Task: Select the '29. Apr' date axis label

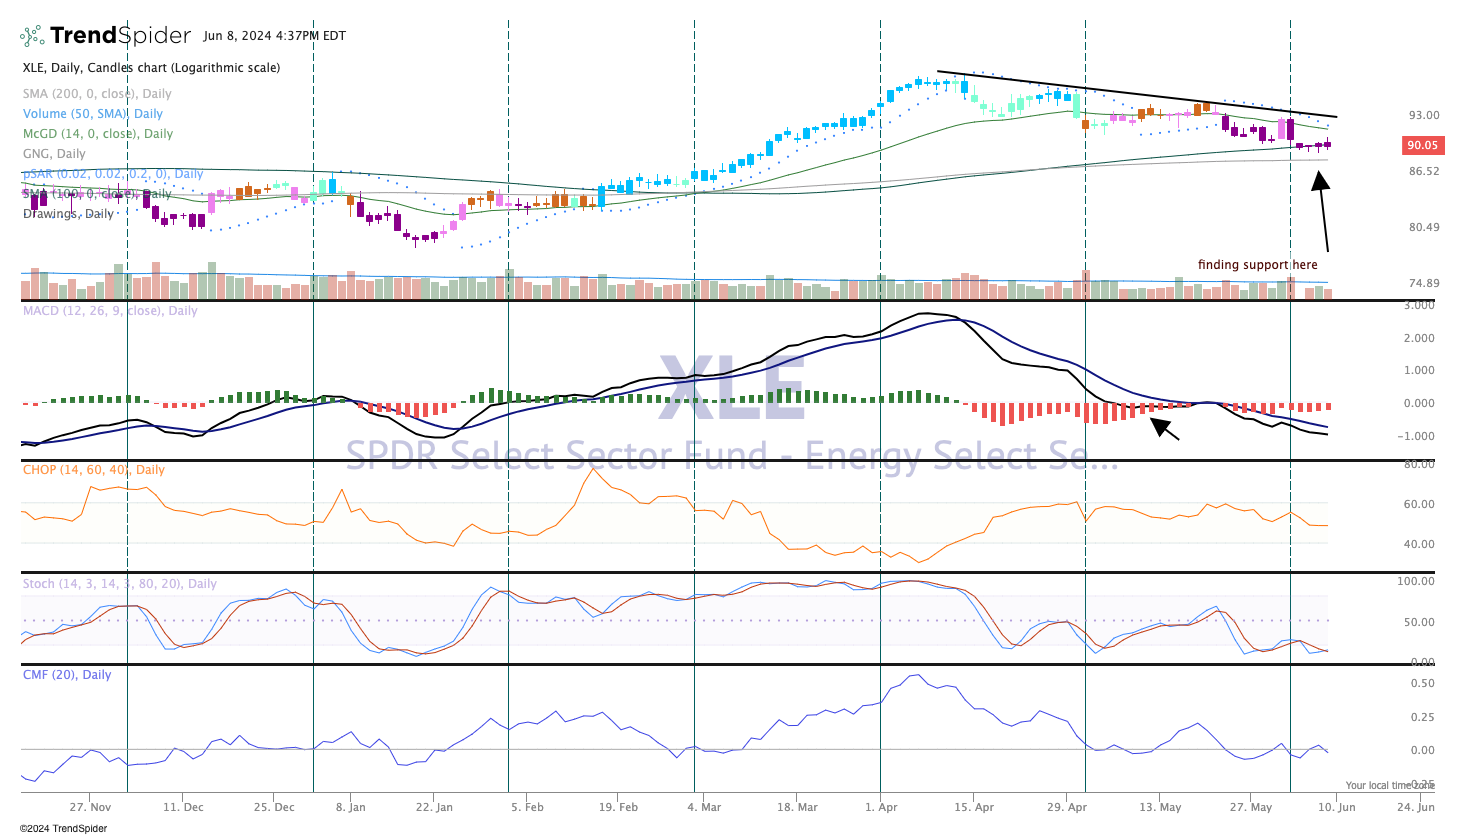Action: 1067,807
